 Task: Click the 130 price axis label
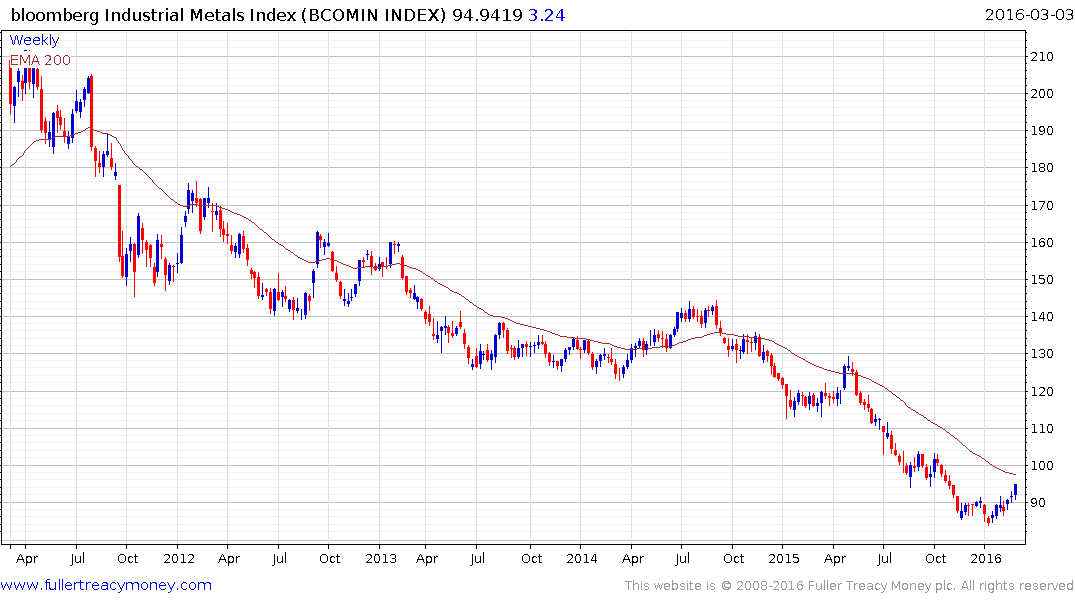(1042, 354)
